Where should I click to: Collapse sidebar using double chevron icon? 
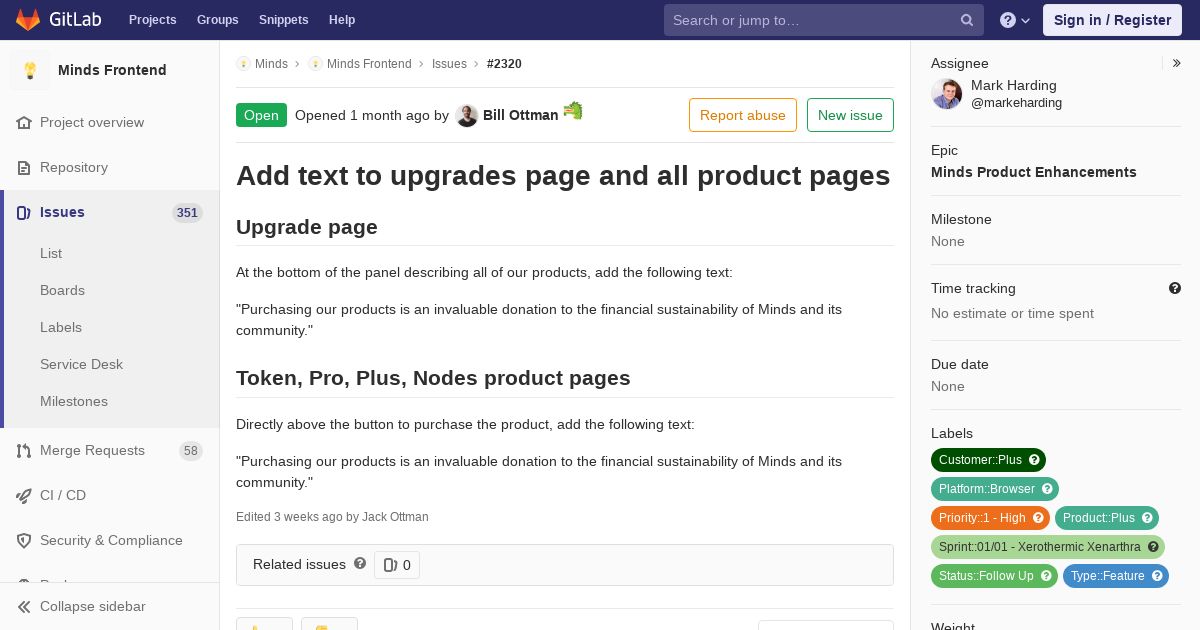coord(25,606)
